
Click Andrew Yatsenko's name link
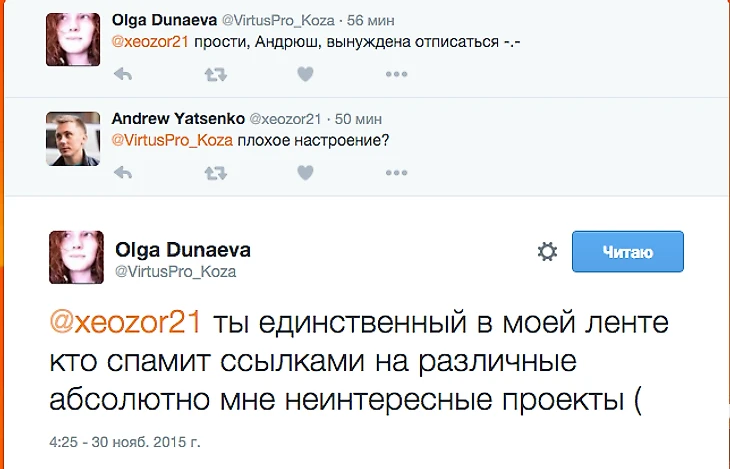(178, 119)
